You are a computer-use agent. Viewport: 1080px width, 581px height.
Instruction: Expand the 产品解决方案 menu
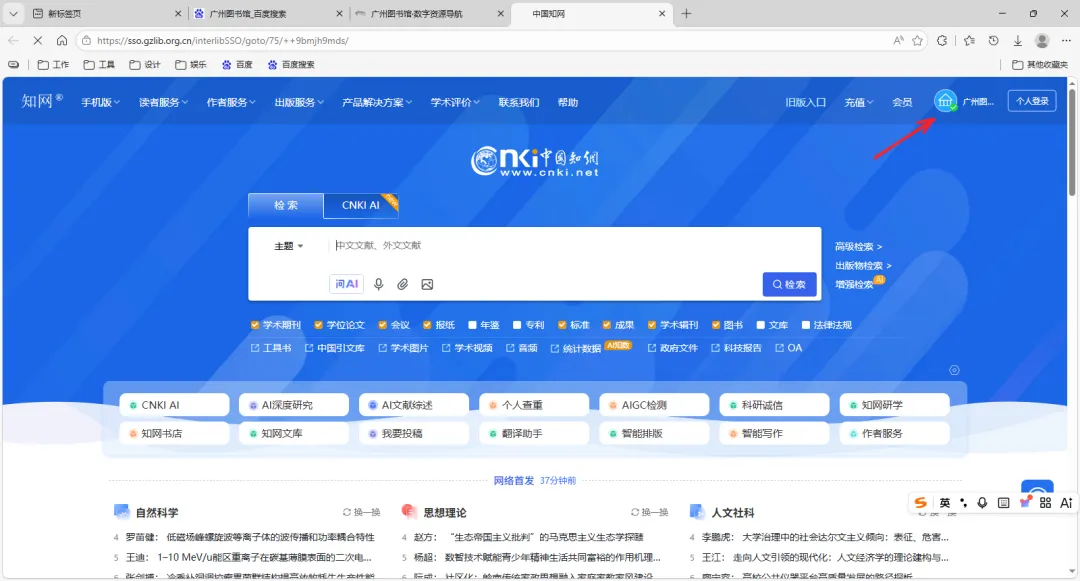click(x=377, y=102)
